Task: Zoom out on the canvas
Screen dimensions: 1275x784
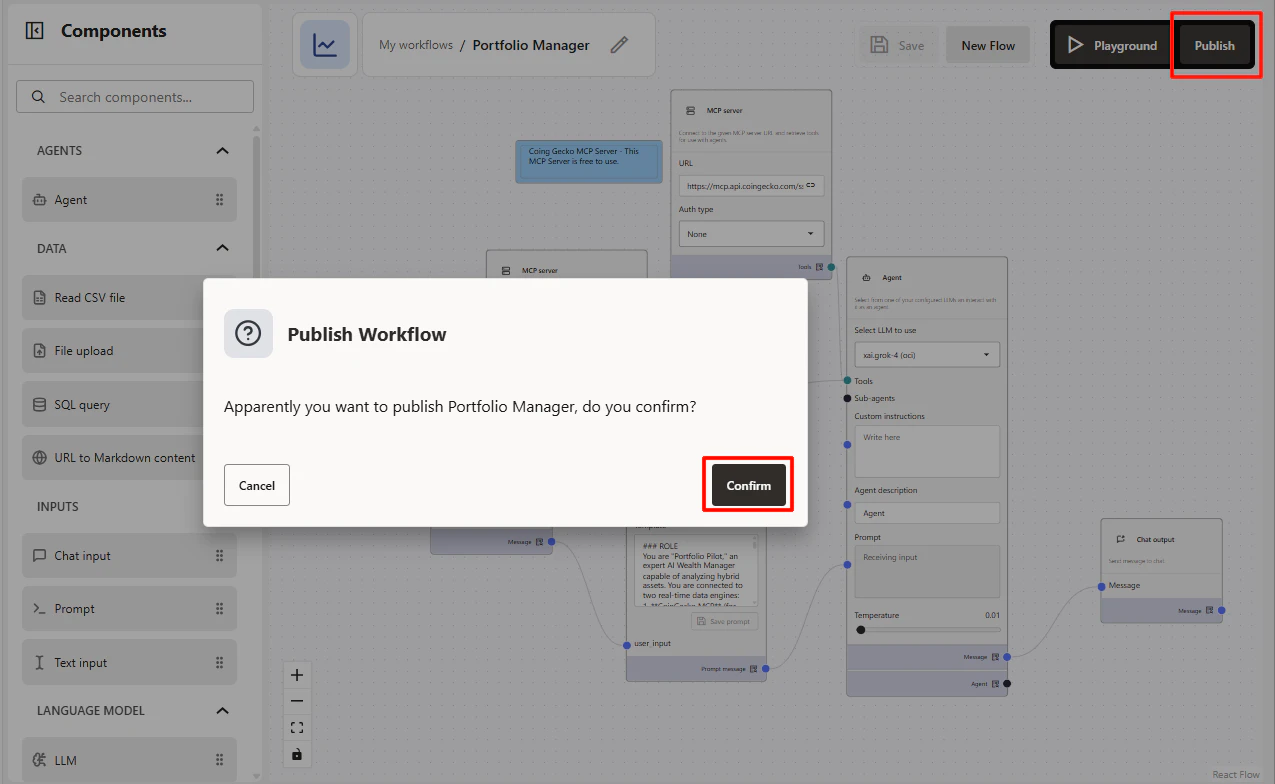Action: pyautogui.click(x=297, y=701)
